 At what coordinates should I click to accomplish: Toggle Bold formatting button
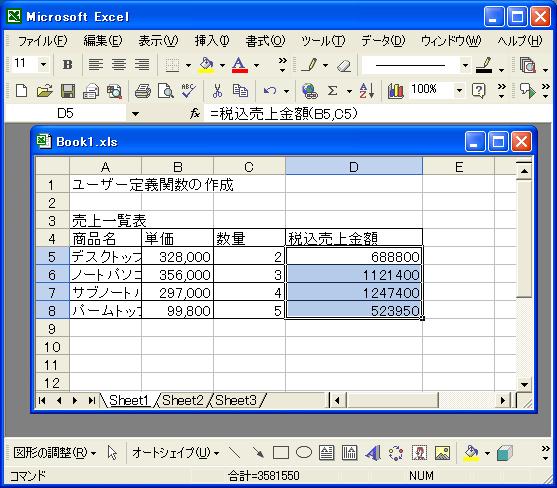click(67, 65)
